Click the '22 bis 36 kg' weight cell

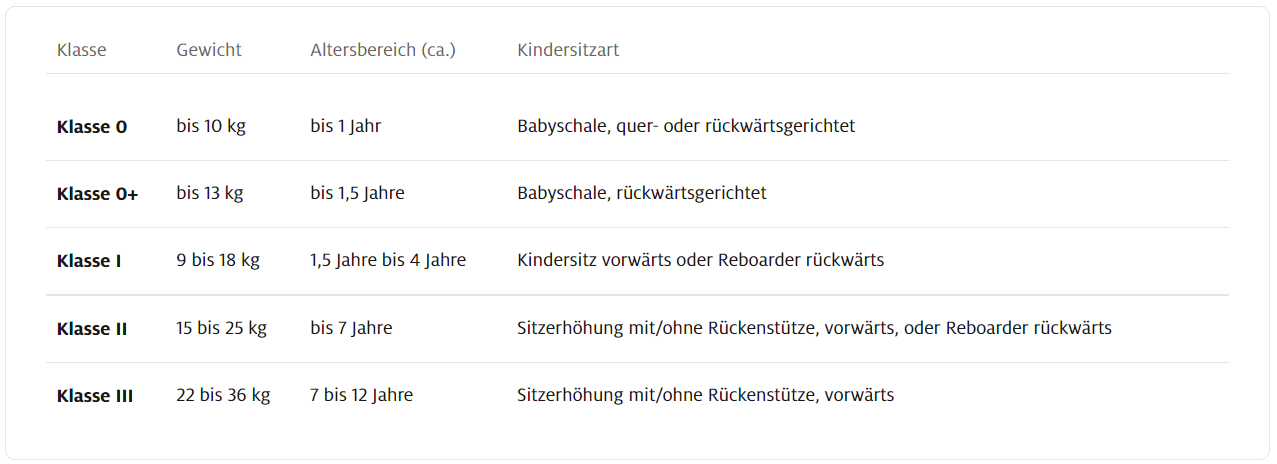point(223,395)
